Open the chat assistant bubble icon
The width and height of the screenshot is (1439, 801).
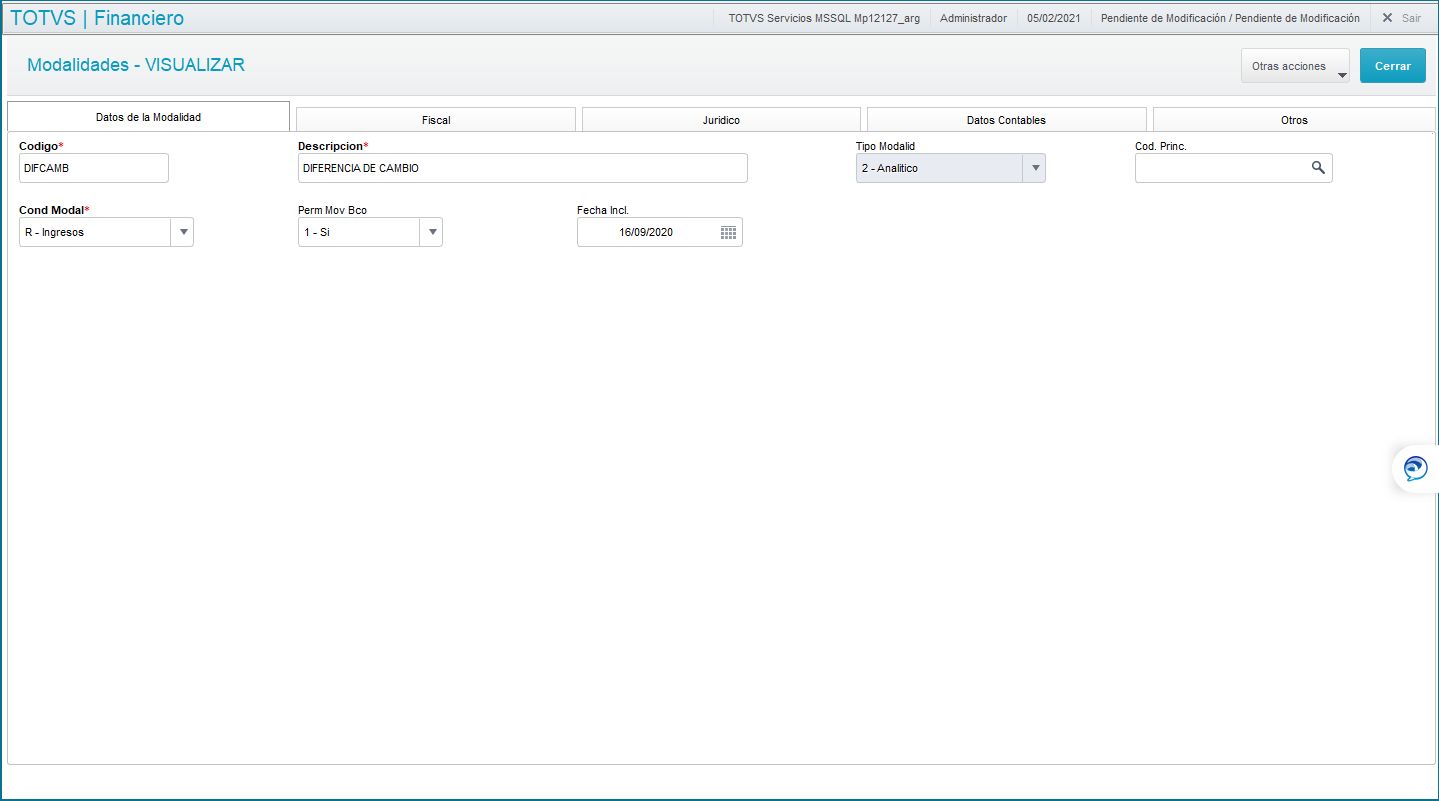point(1415,469)
